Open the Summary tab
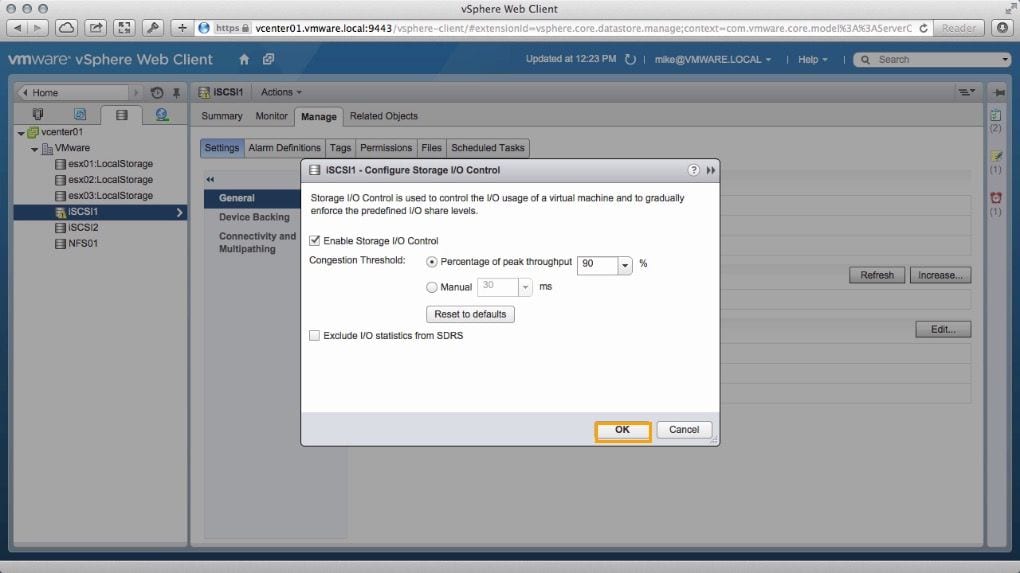The width and height of the screenshot is (1020, 573). (x=222, y=116)
